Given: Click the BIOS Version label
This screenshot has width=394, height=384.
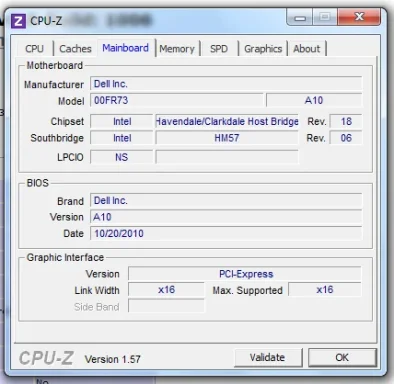Looking at the screenshot, I should [67, 217].
